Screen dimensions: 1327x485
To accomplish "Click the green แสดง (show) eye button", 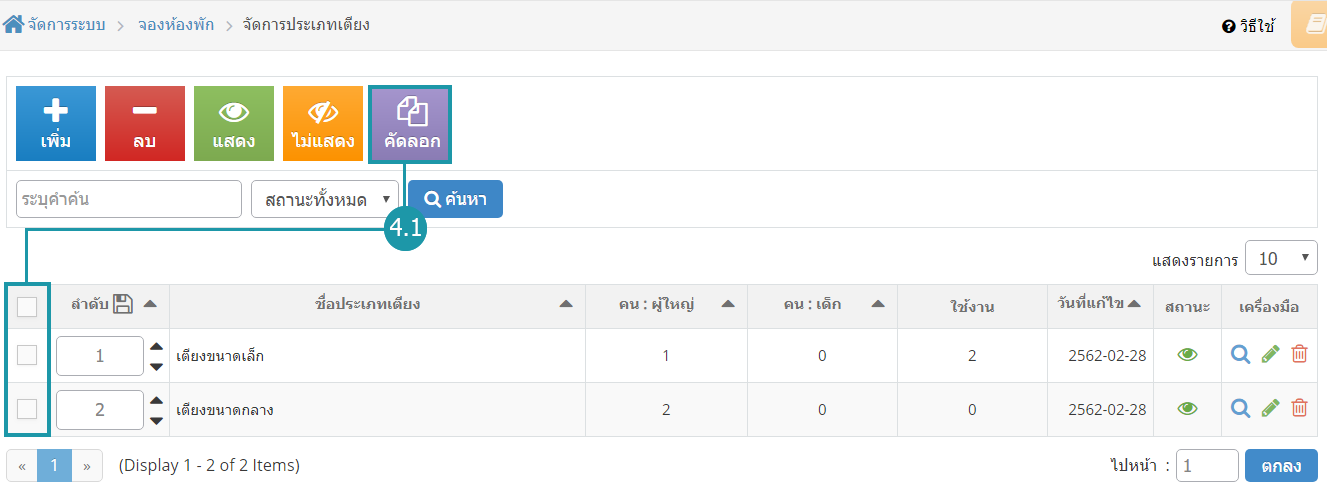I will [234, 123].
